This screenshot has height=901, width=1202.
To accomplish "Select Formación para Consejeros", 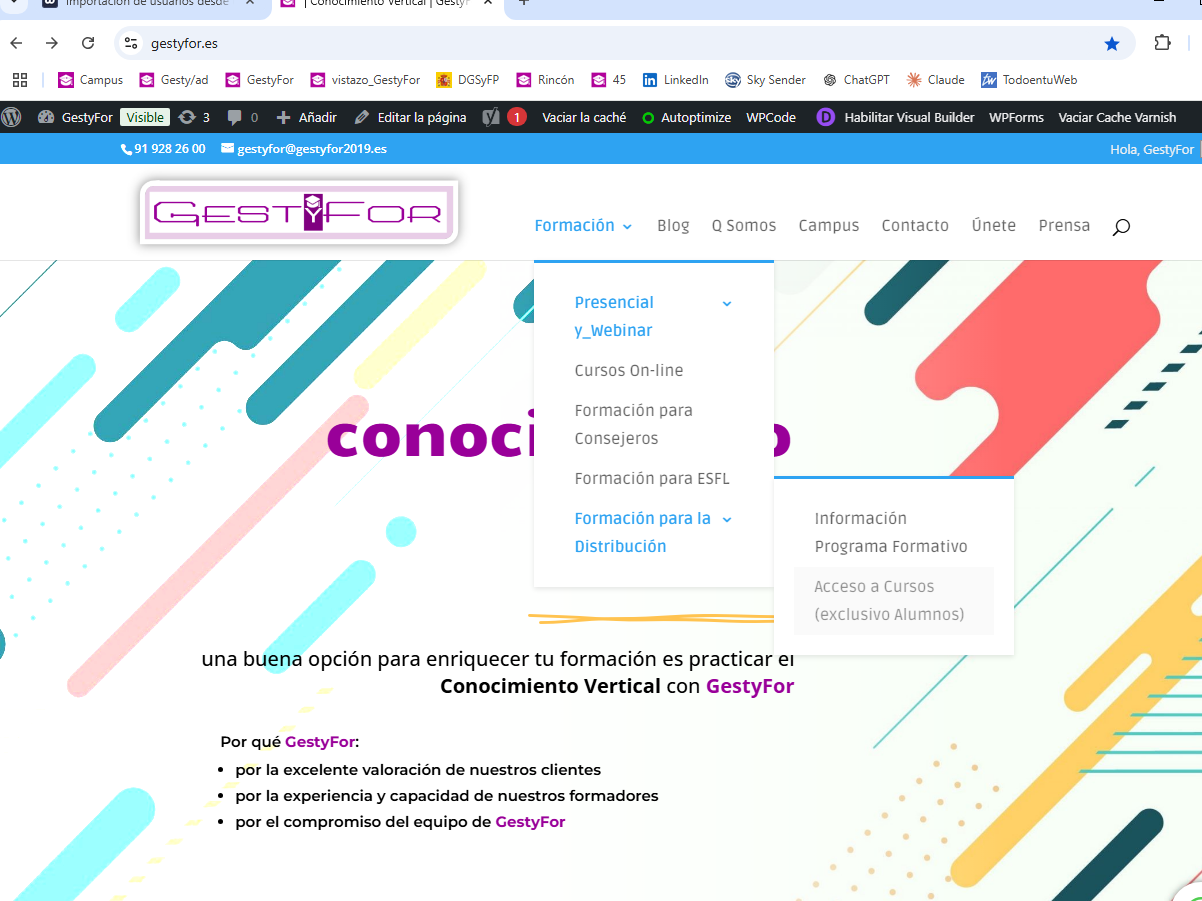I will point(633,424).
